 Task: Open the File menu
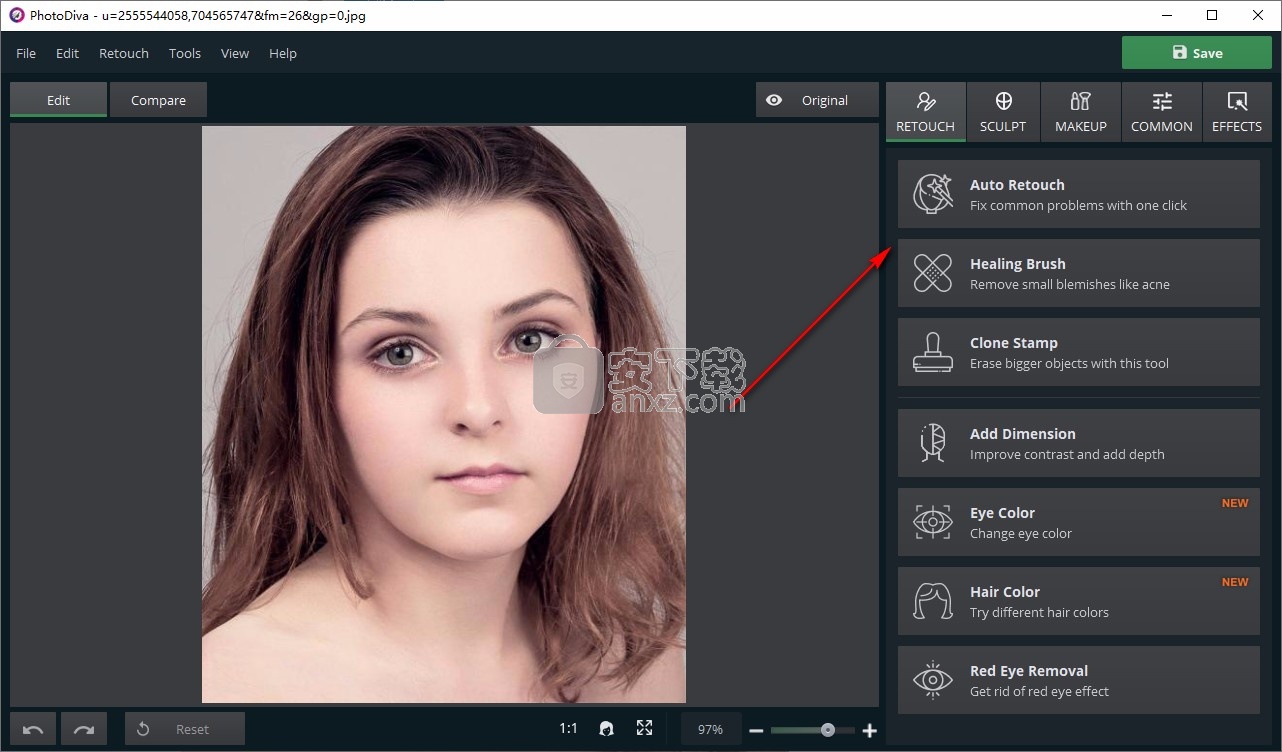coord(26,53)
